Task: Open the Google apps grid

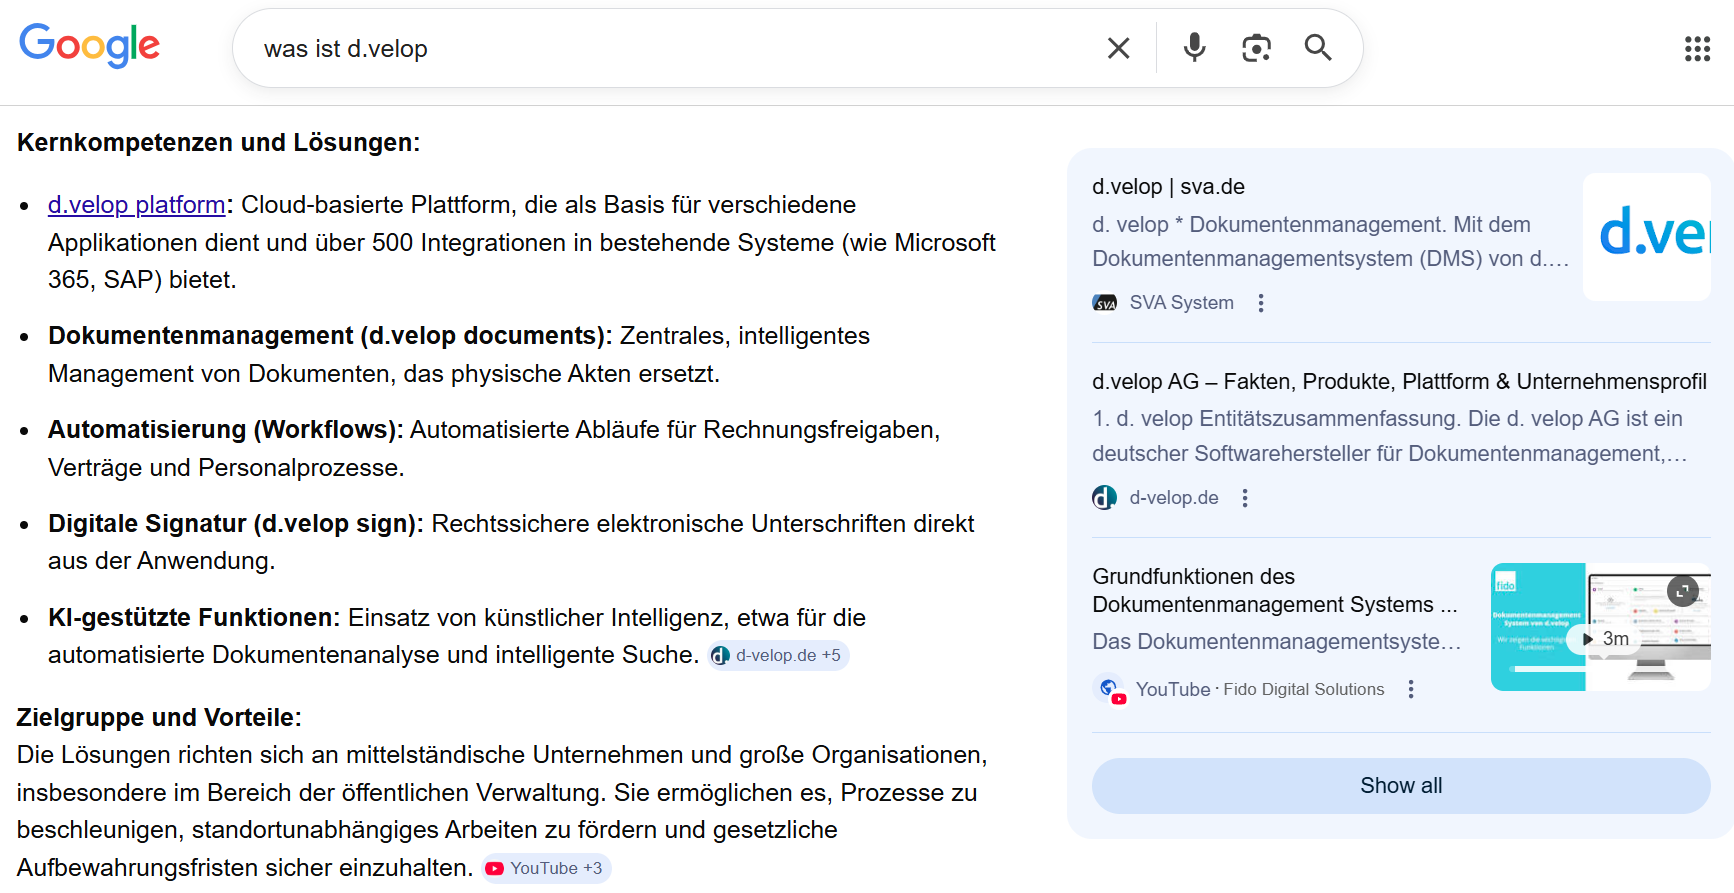Action: click(1697, 49)
